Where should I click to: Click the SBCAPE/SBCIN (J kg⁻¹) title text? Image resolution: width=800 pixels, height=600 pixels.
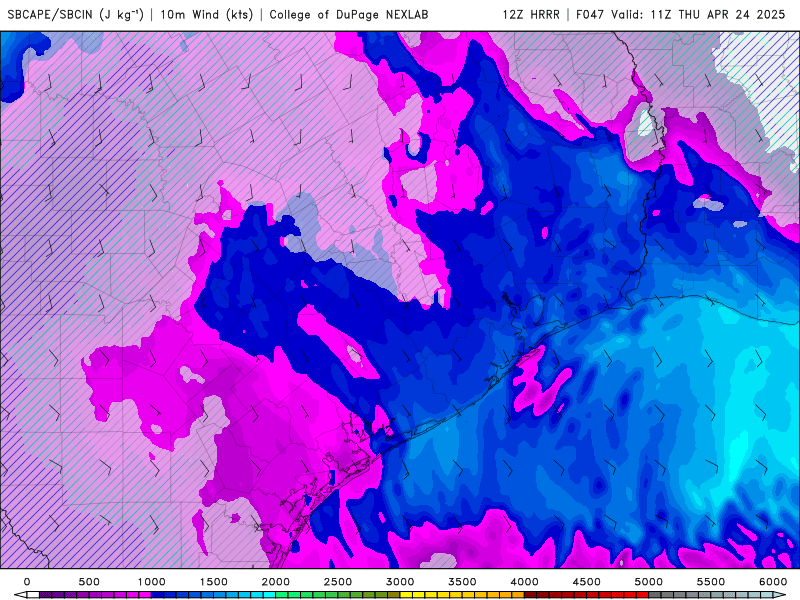tap(75, 14)
